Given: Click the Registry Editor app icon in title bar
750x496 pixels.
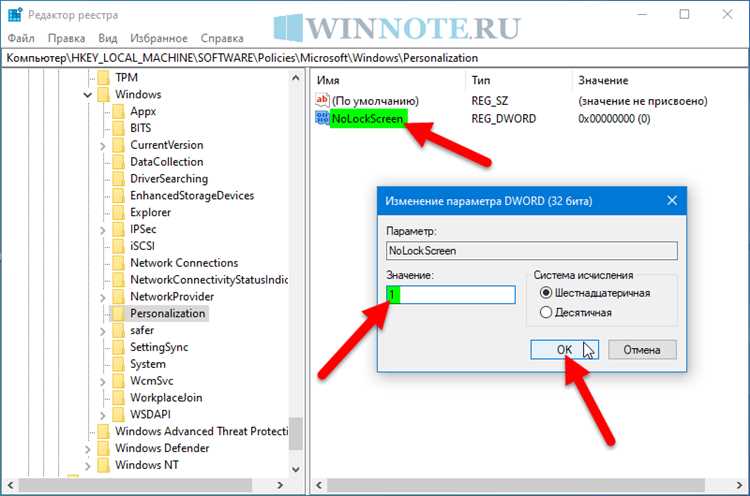Looking at the screenshot, I should (15, 14).
